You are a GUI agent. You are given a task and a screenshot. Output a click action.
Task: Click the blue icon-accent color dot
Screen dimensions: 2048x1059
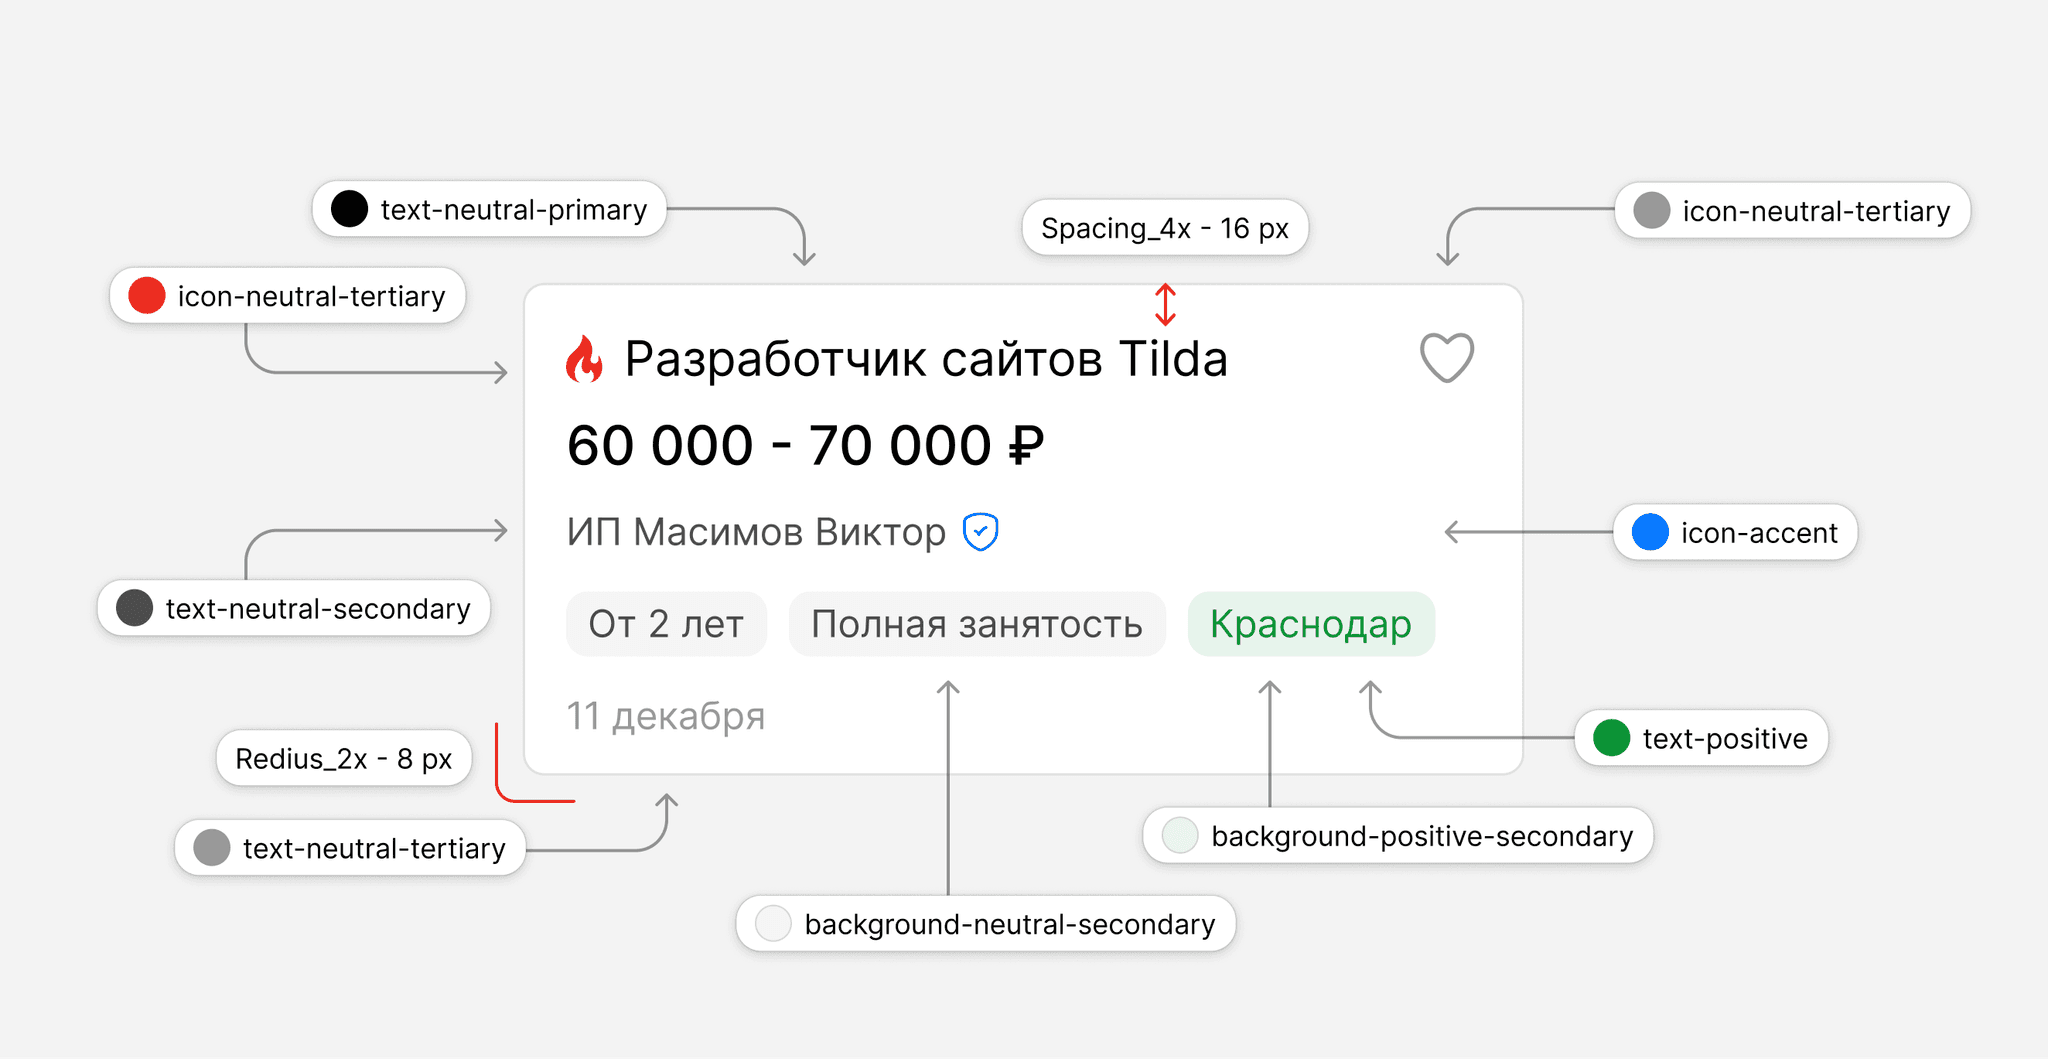tap(1650, 532)
